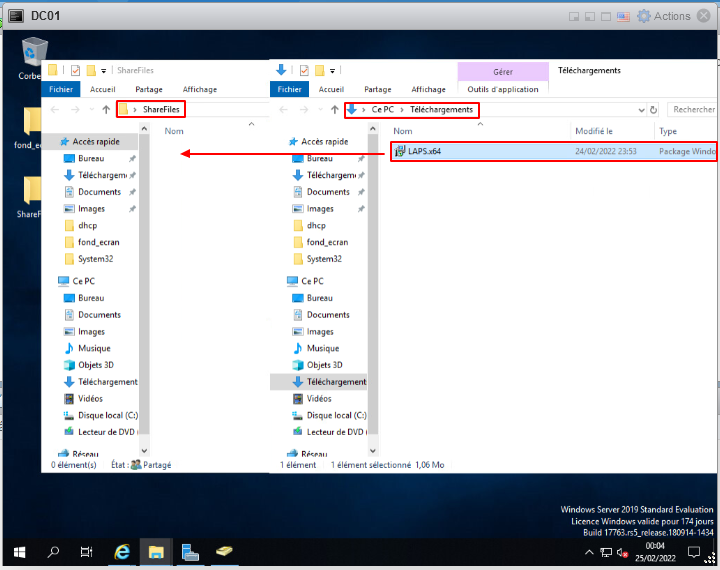Click the ShareFiles navigation pane scrollbar

pyautogui.click(x=144, y=280)
